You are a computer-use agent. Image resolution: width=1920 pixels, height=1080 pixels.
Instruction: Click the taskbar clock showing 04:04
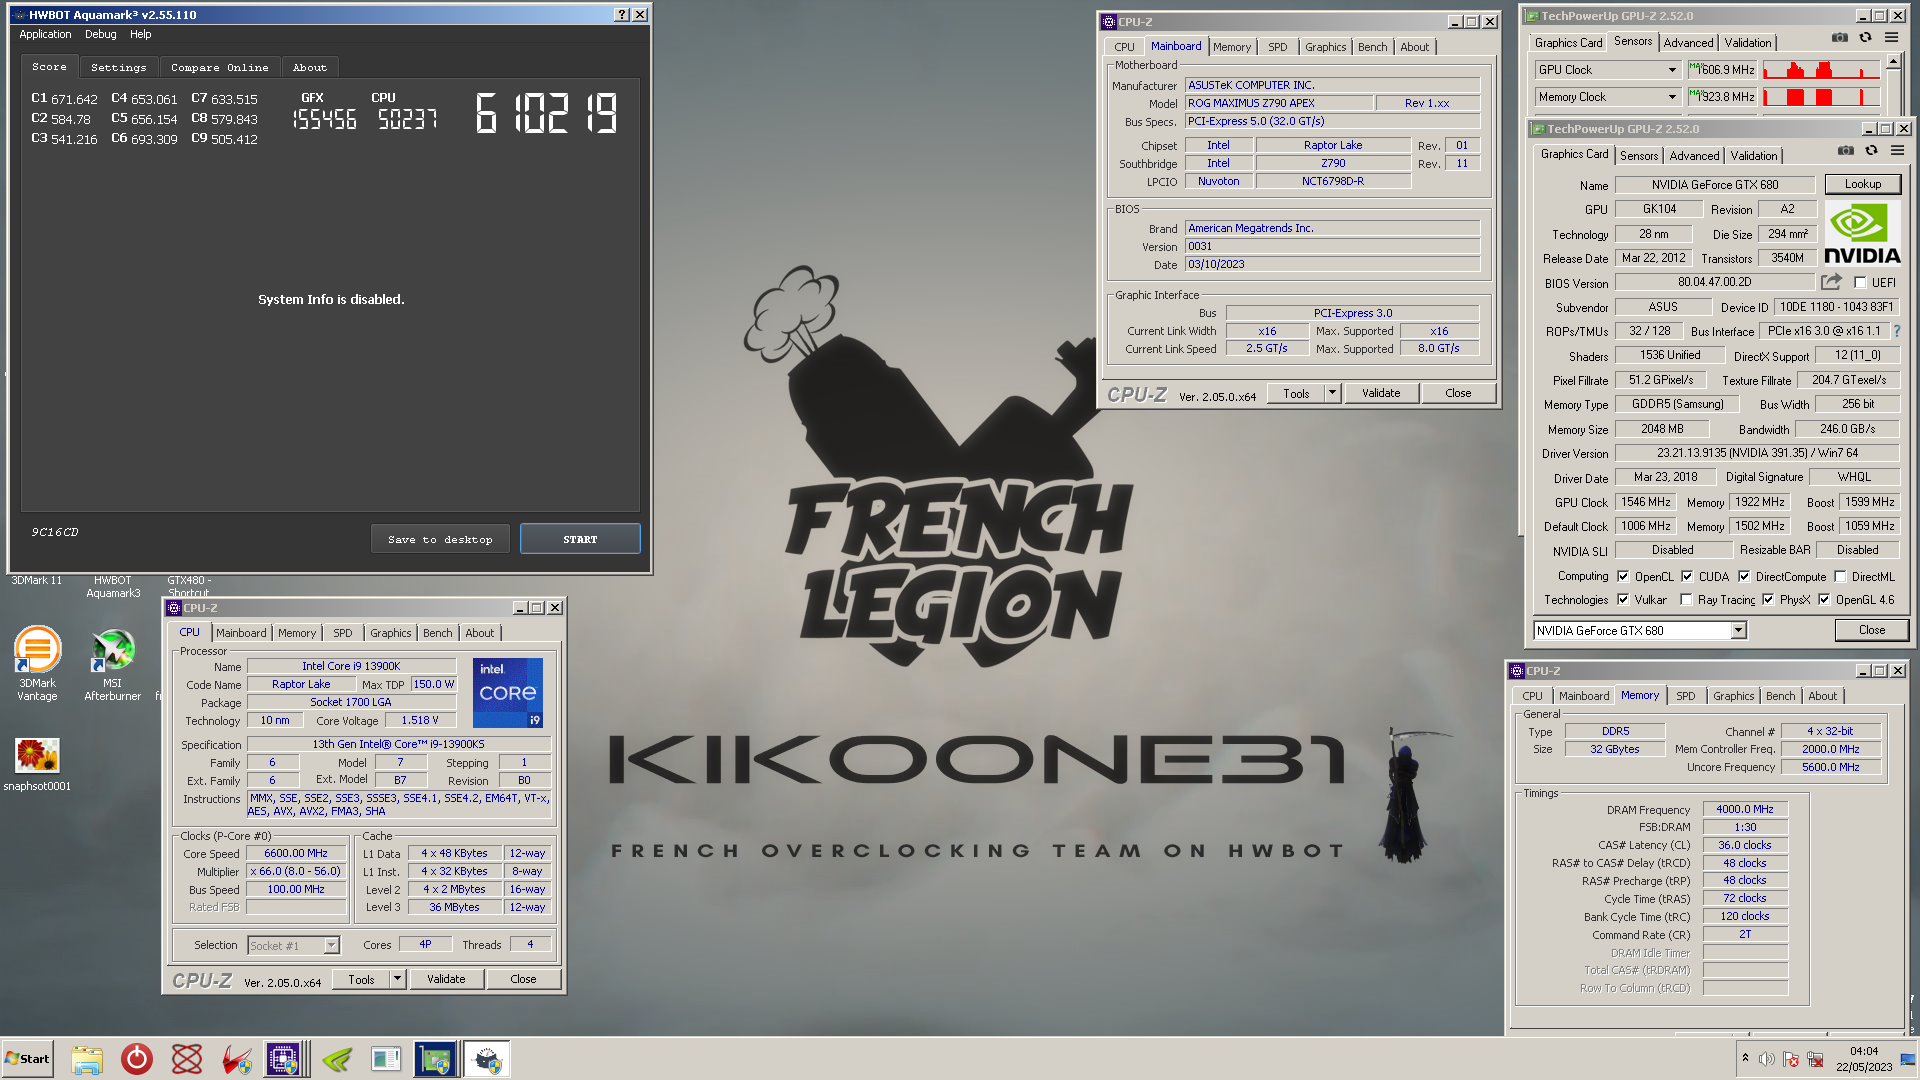1863,1059
